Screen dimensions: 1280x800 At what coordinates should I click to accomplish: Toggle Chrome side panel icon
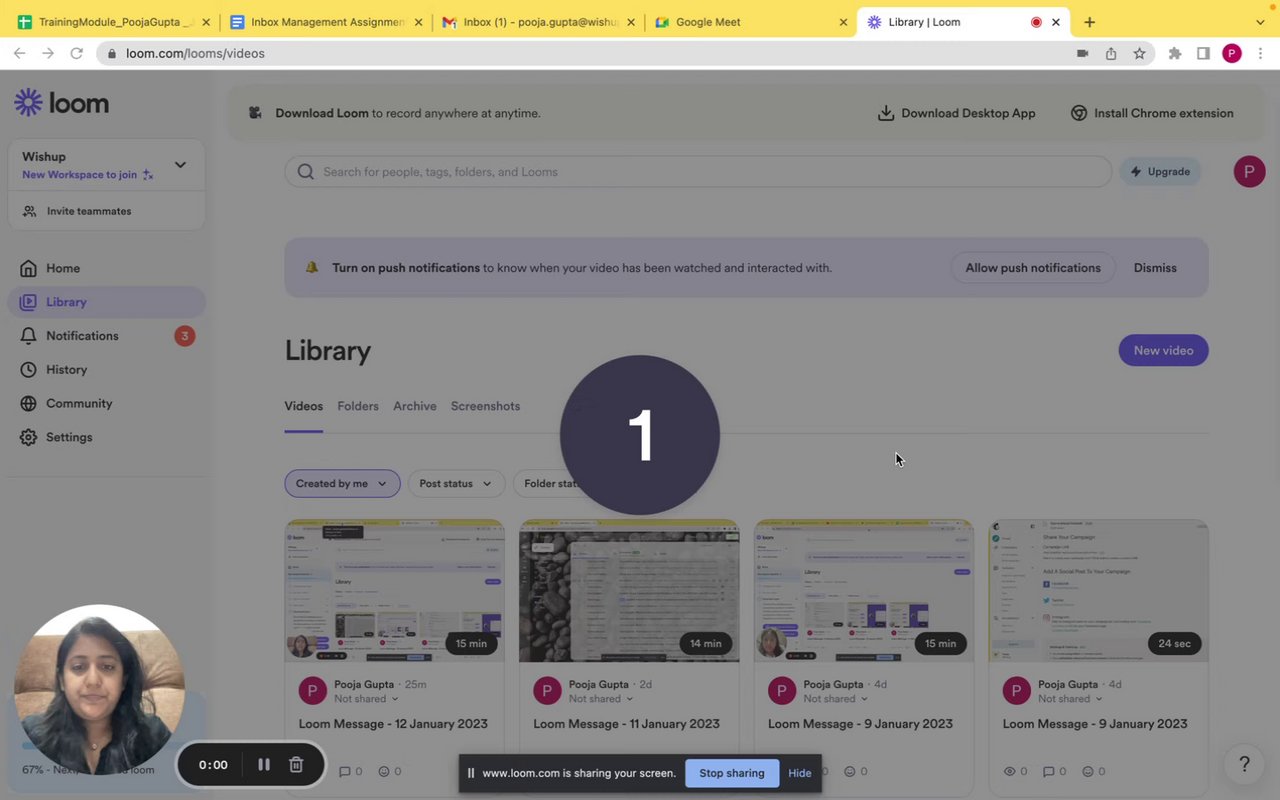click(1203, 53)
